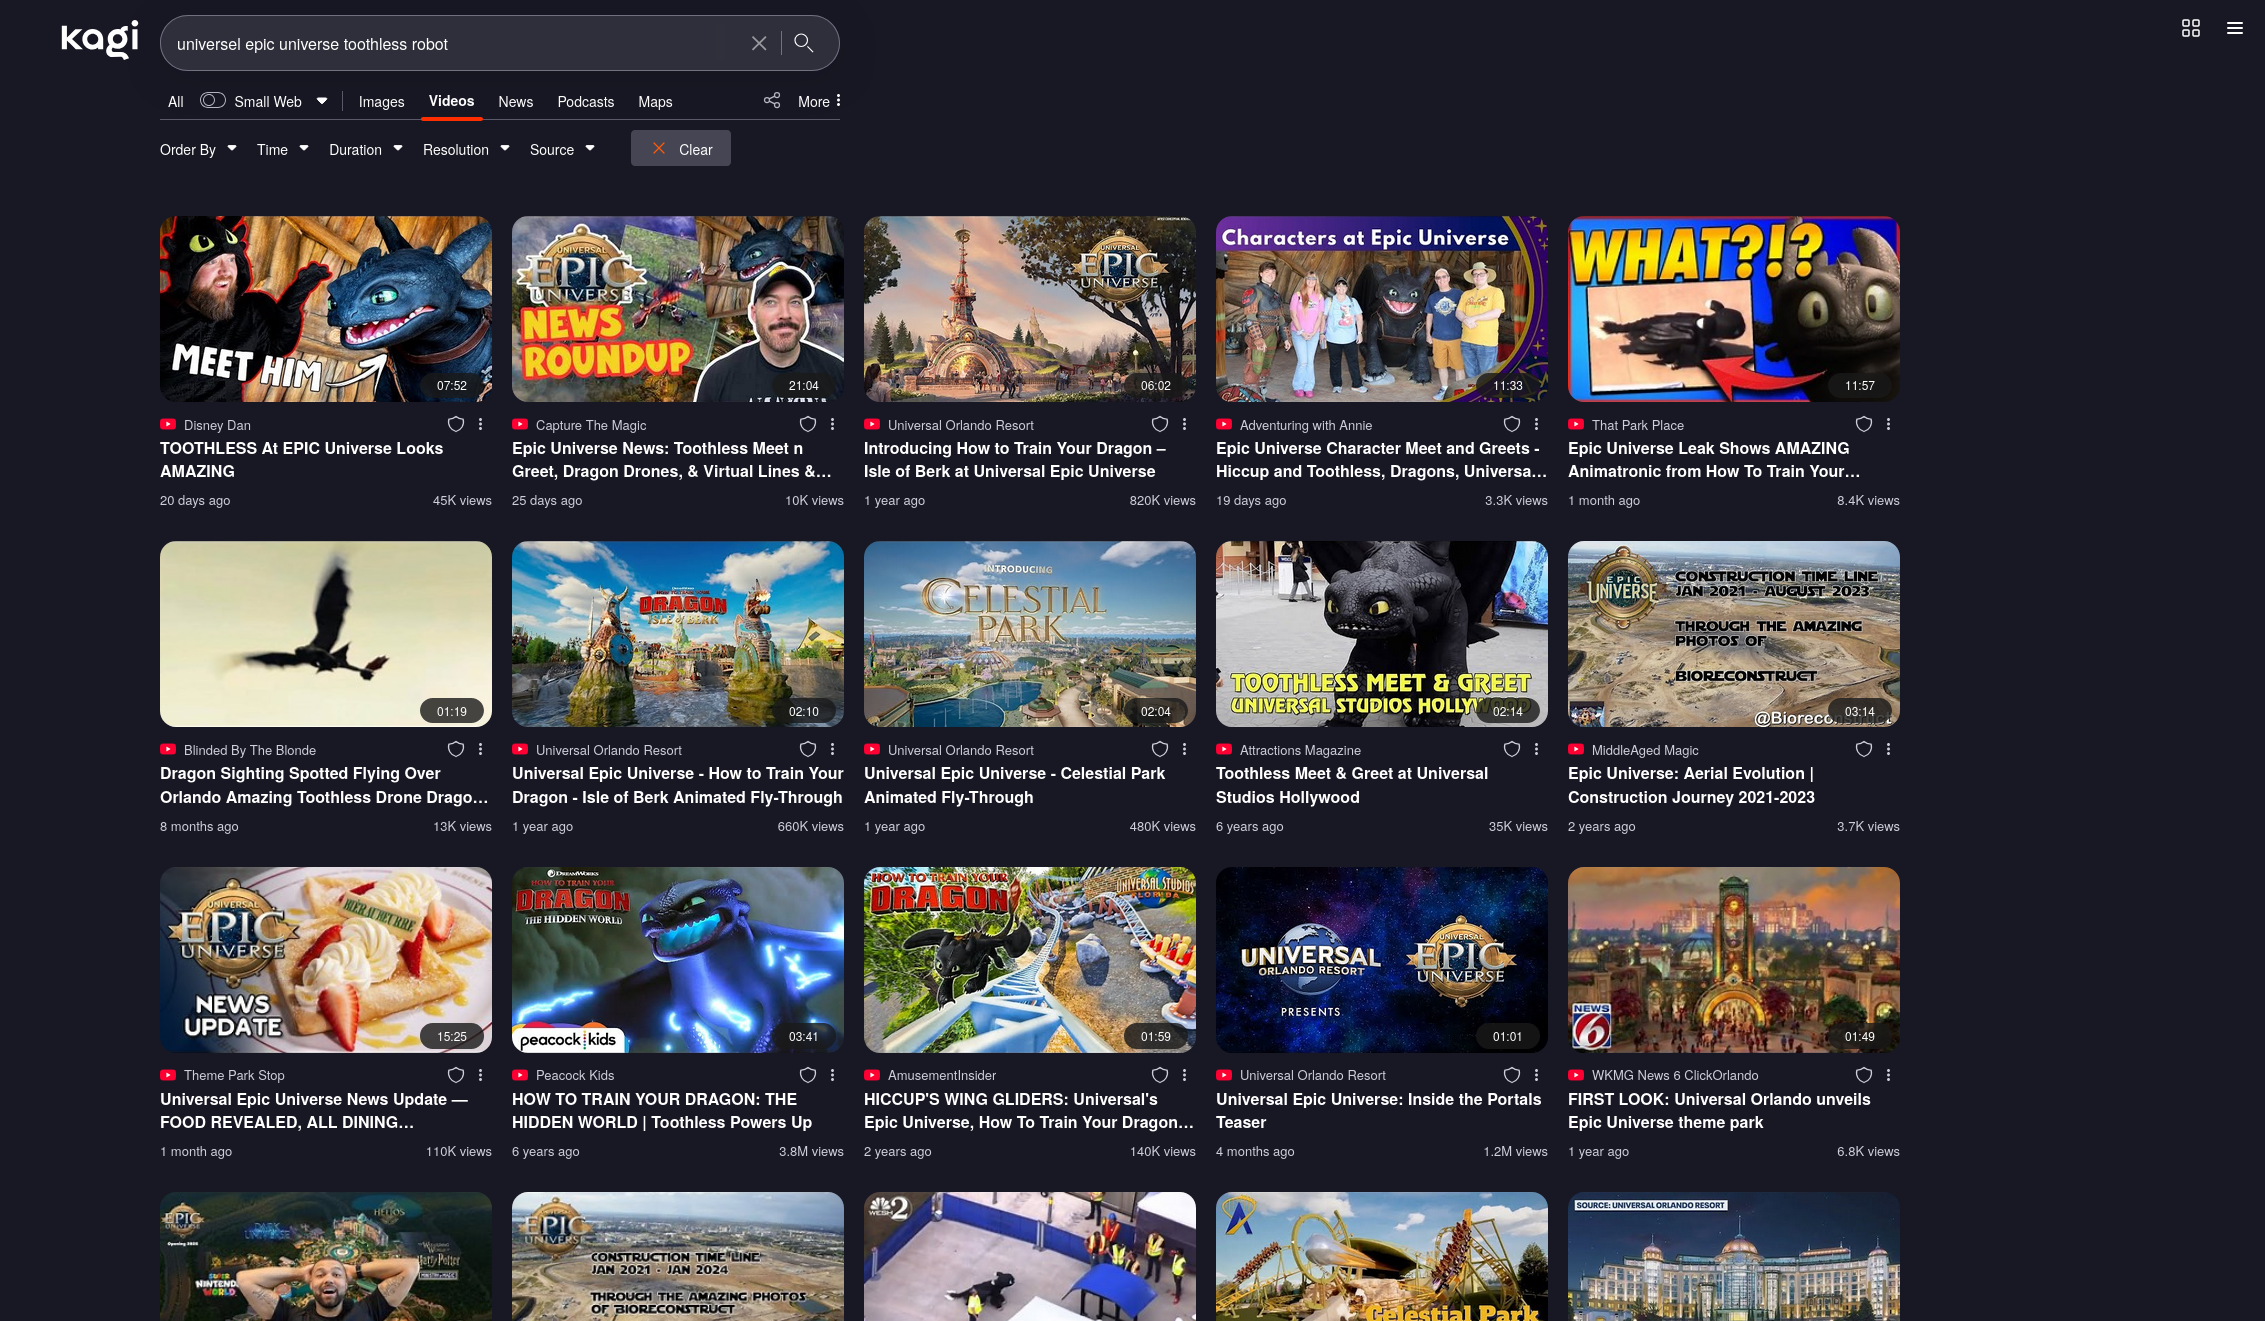Click the Kagi logo
2265x1321 pixels.
[100, 40]
